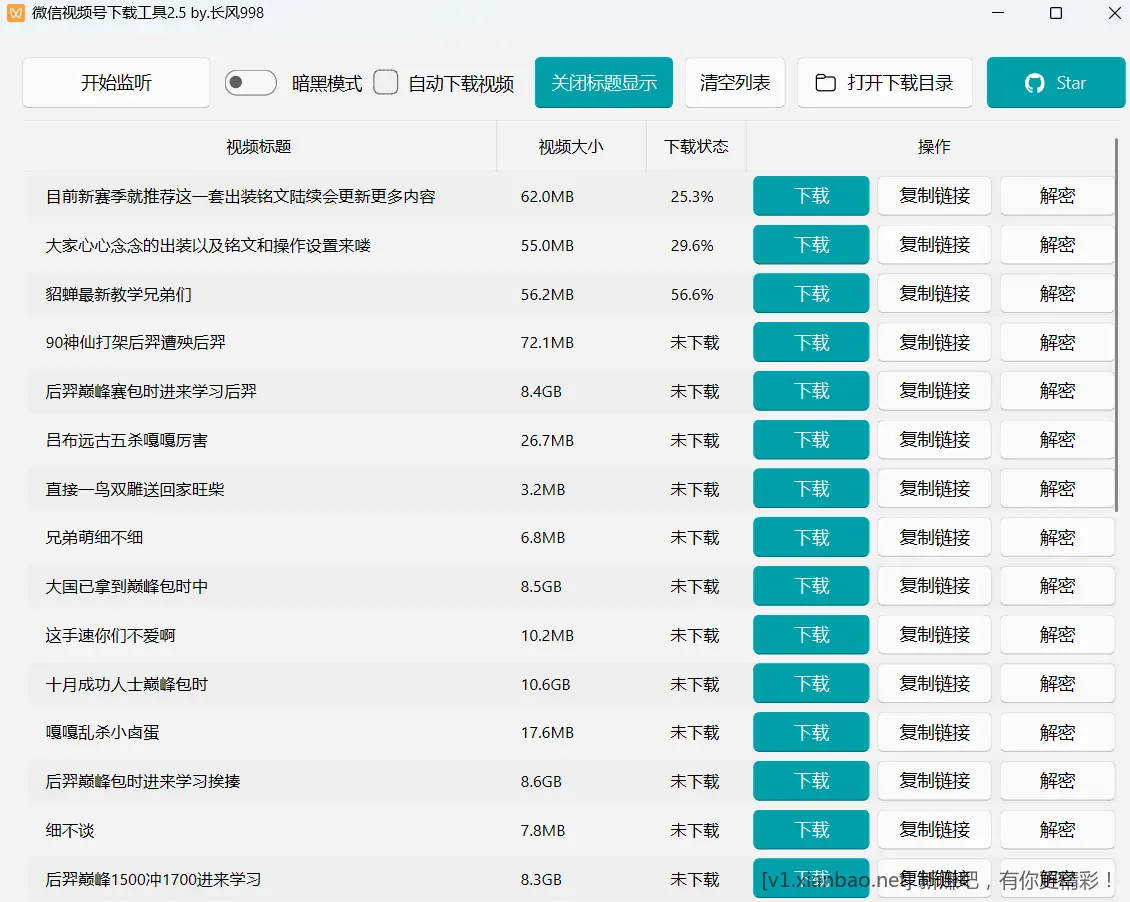Click the app logo in title bar
Image resolution: width=1130 pixels, height=902 pixels.
coord(15,13)
